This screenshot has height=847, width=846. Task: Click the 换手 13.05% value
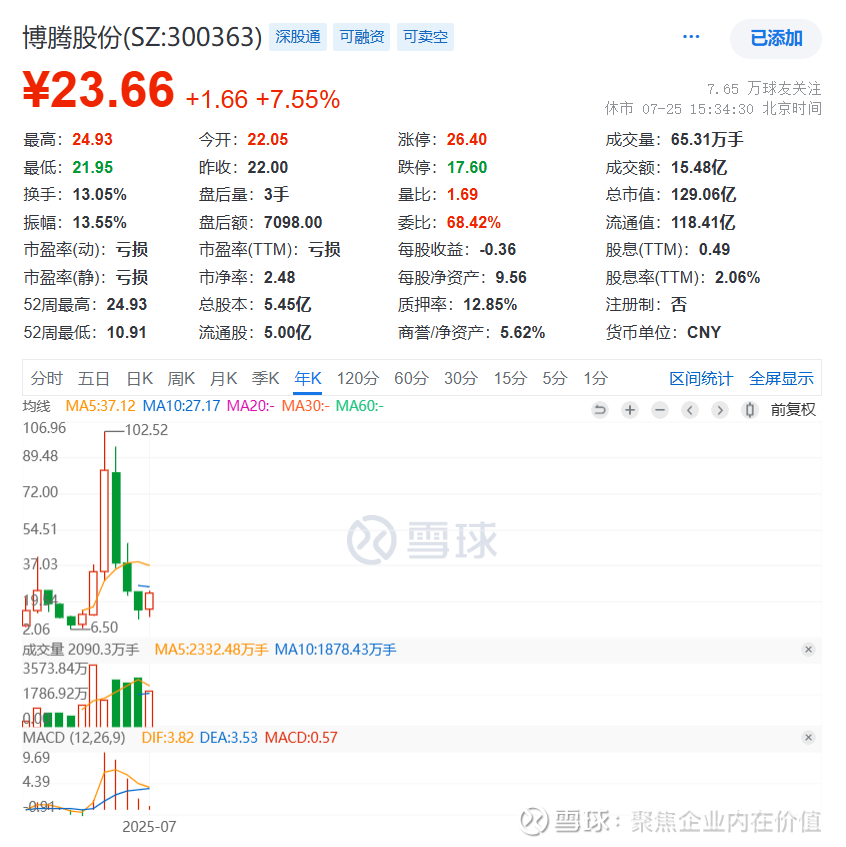coord(99,194)
